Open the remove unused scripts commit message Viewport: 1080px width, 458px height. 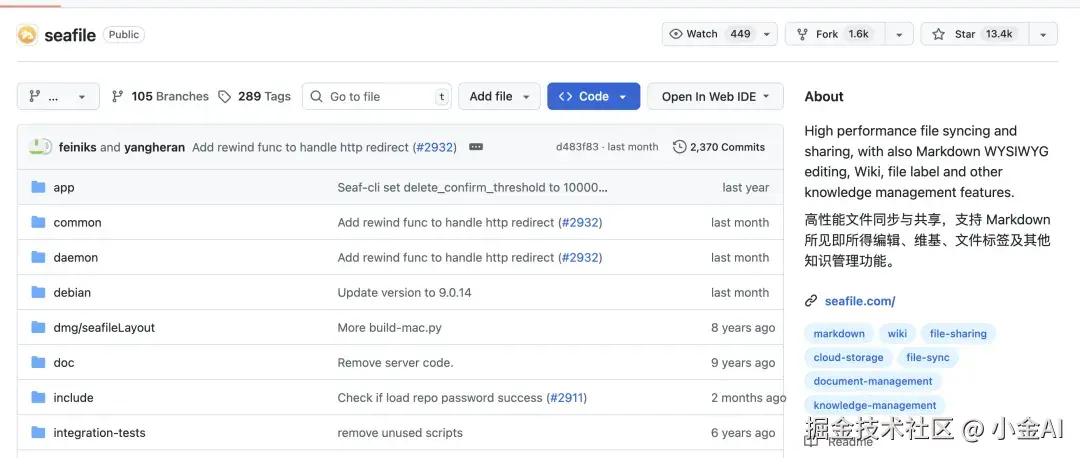400,433
